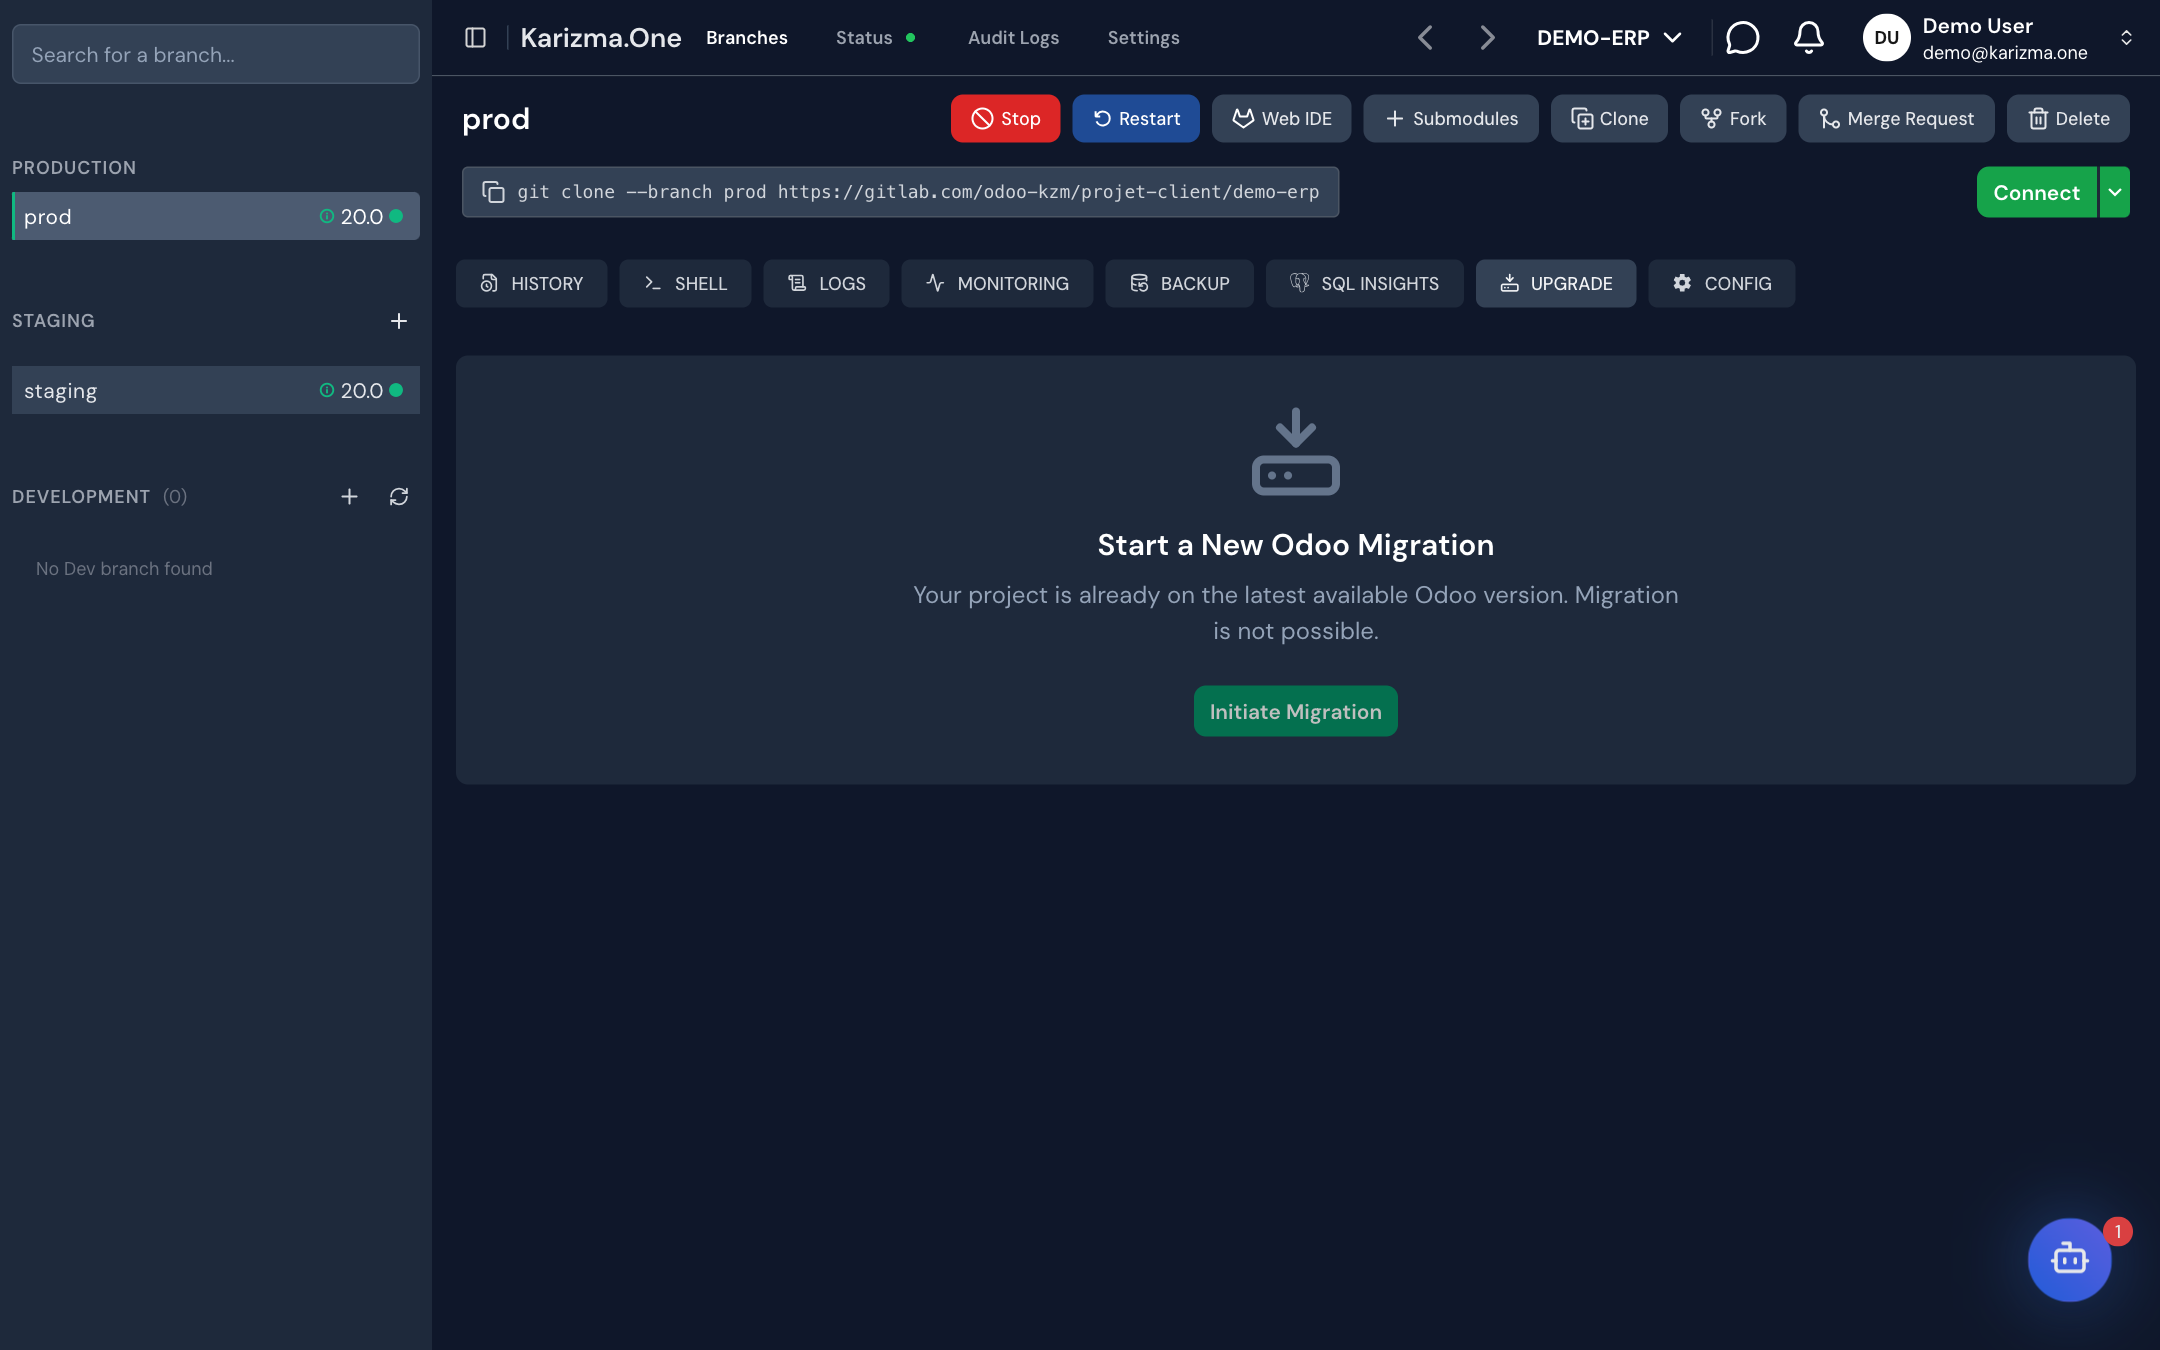
Task: Click the demo@karizma.one email text
Action: (x=2005, y=53)
